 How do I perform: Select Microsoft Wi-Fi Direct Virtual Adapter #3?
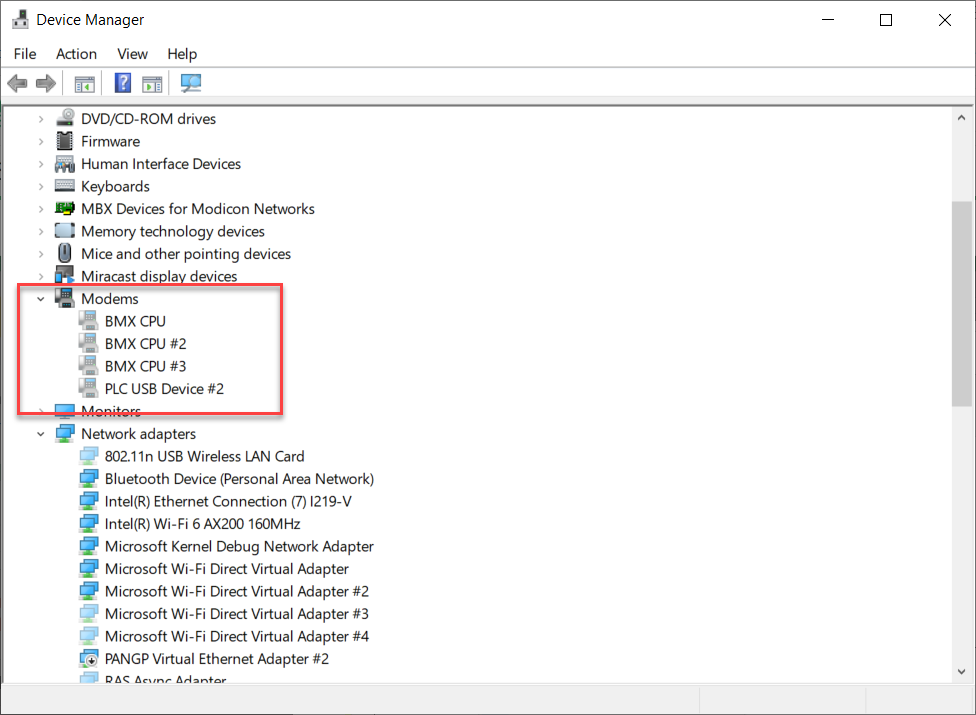click(237, 614)
